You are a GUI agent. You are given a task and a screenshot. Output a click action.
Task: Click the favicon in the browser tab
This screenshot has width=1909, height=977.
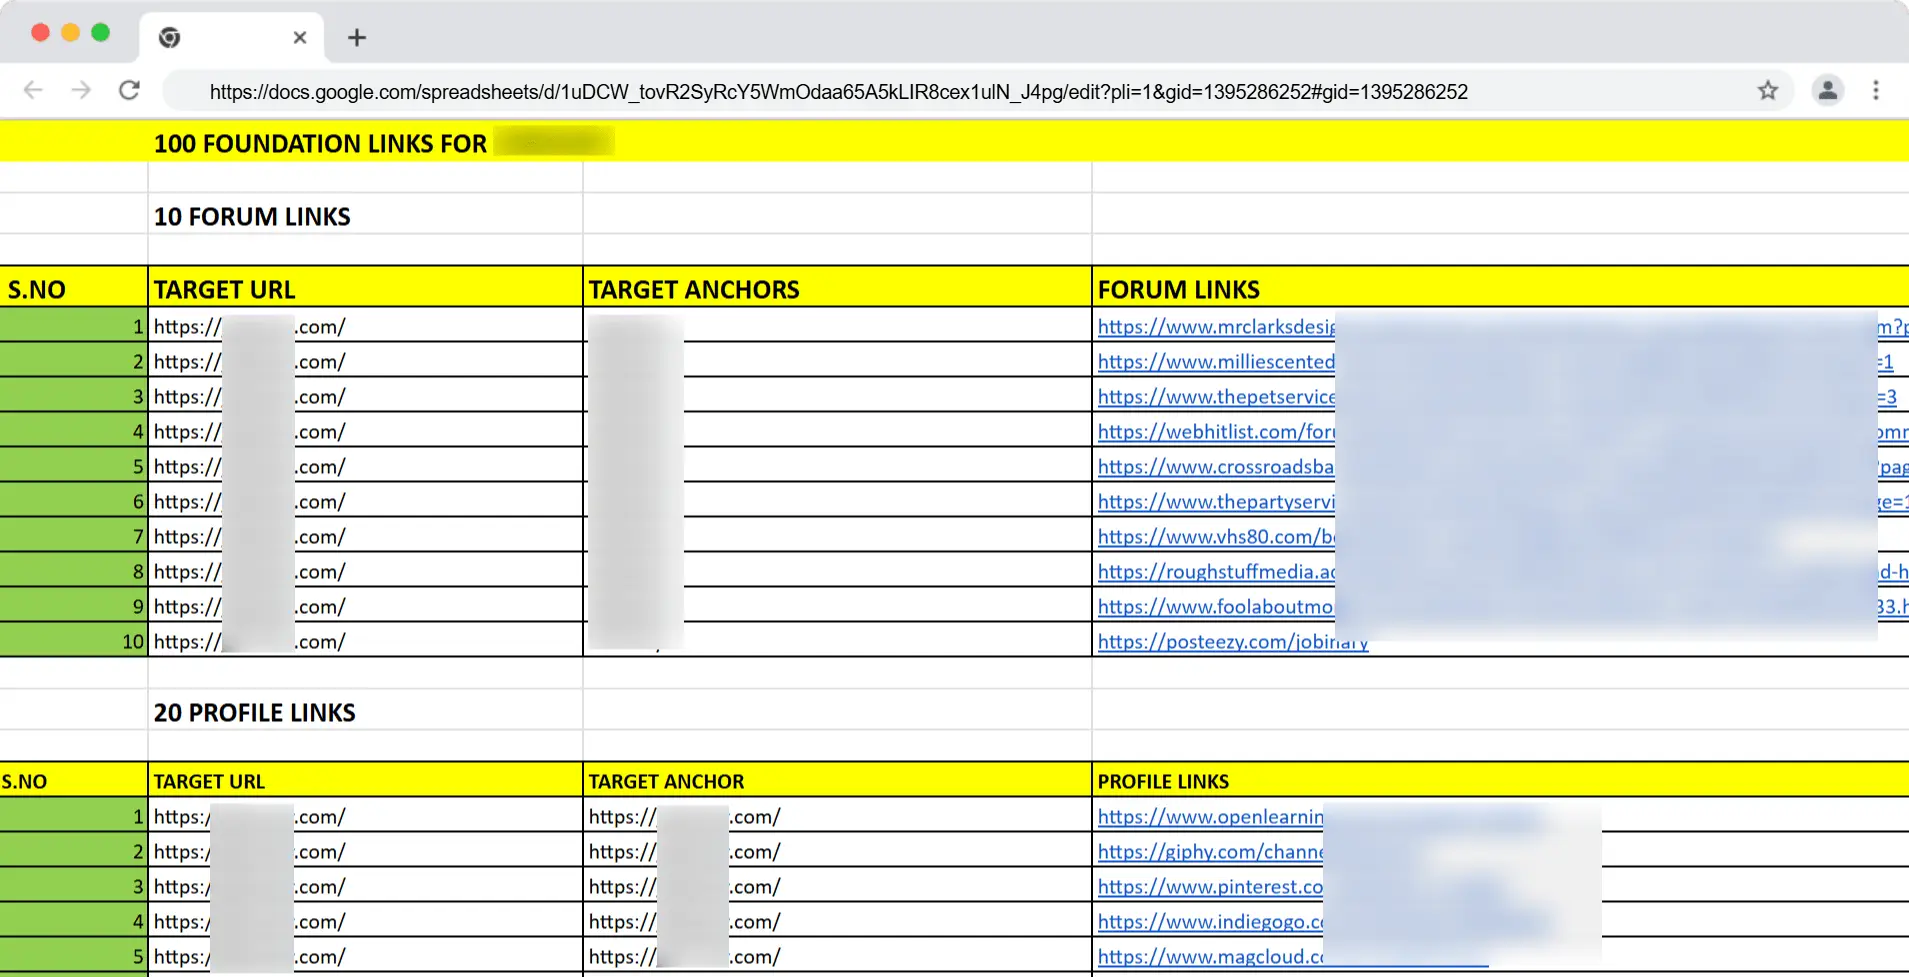(x=169, y=37)
